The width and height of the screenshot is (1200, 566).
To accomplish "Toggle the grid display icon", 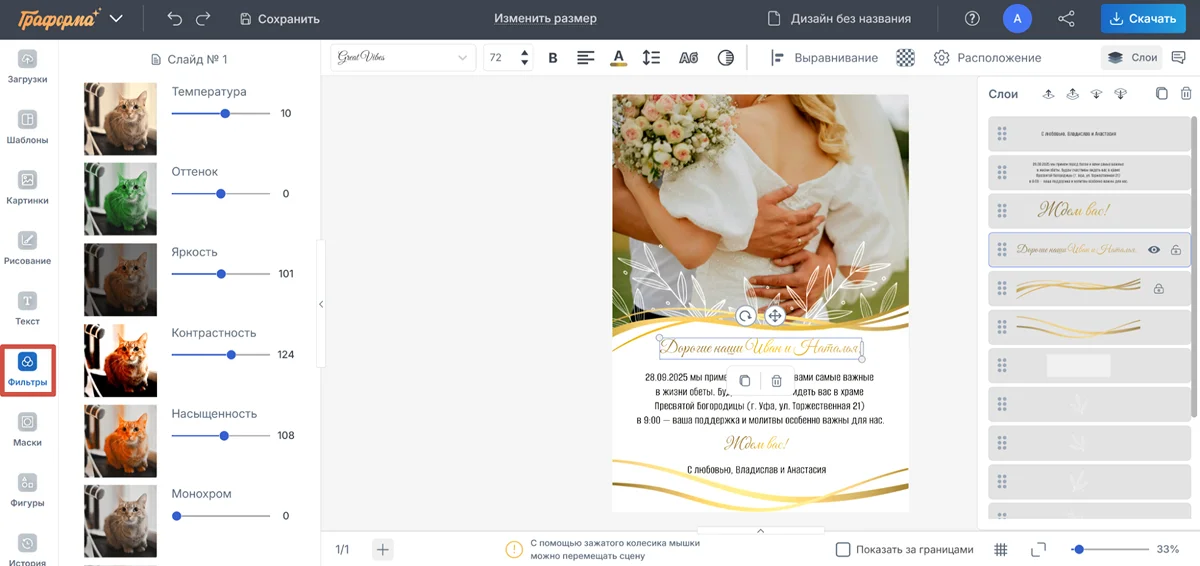I will (x=1001, y=549).
